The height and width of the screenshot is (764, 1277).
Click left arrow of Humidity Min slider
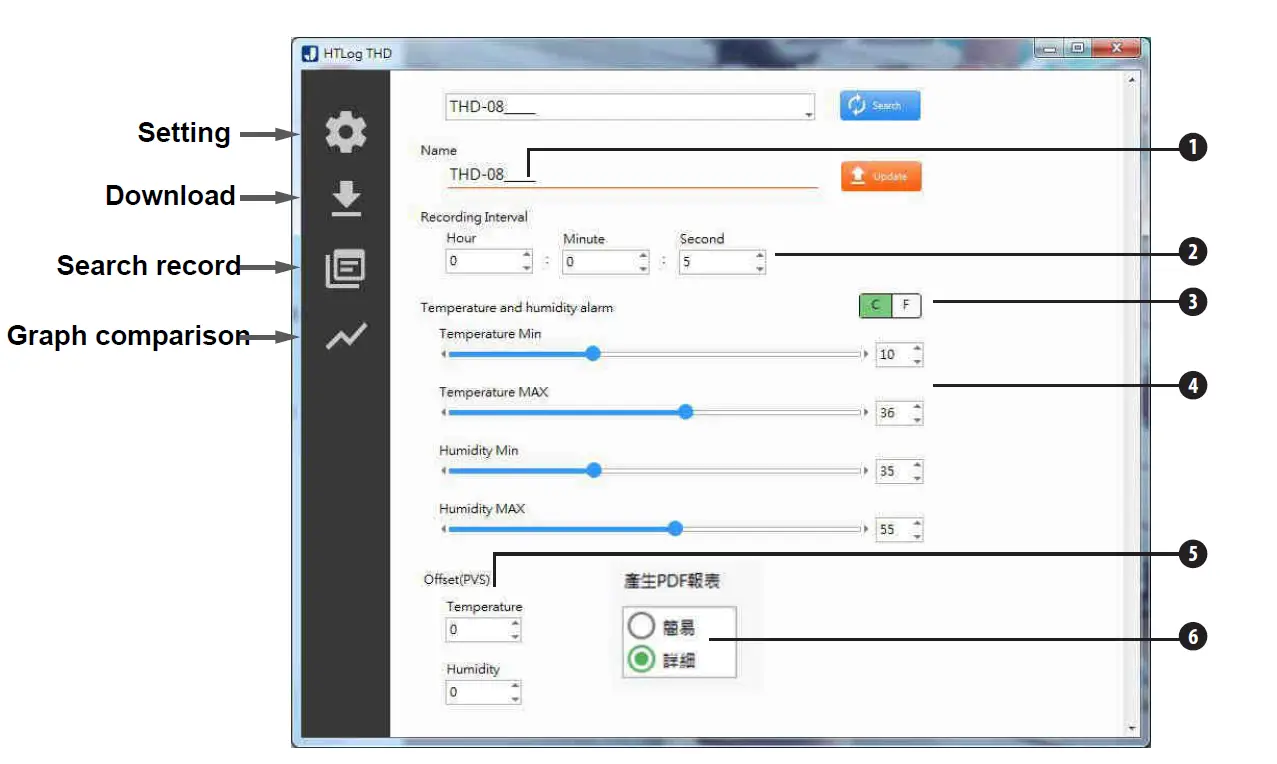[443, 470]
